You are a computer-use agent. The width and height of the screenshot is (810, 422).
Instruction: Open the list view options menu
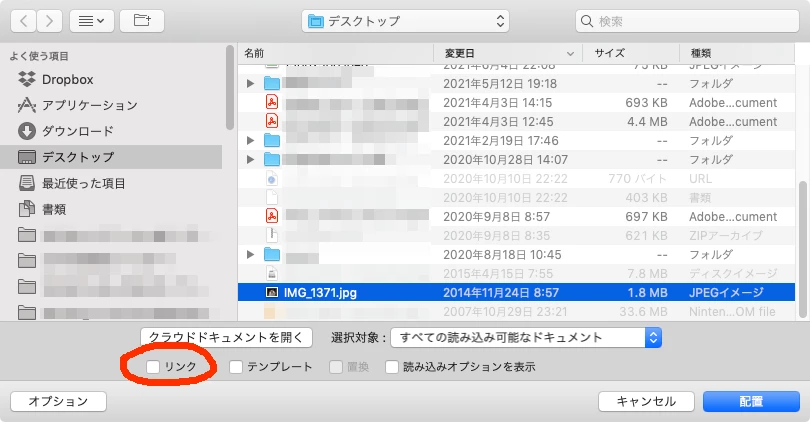click(x=91, y=21)
